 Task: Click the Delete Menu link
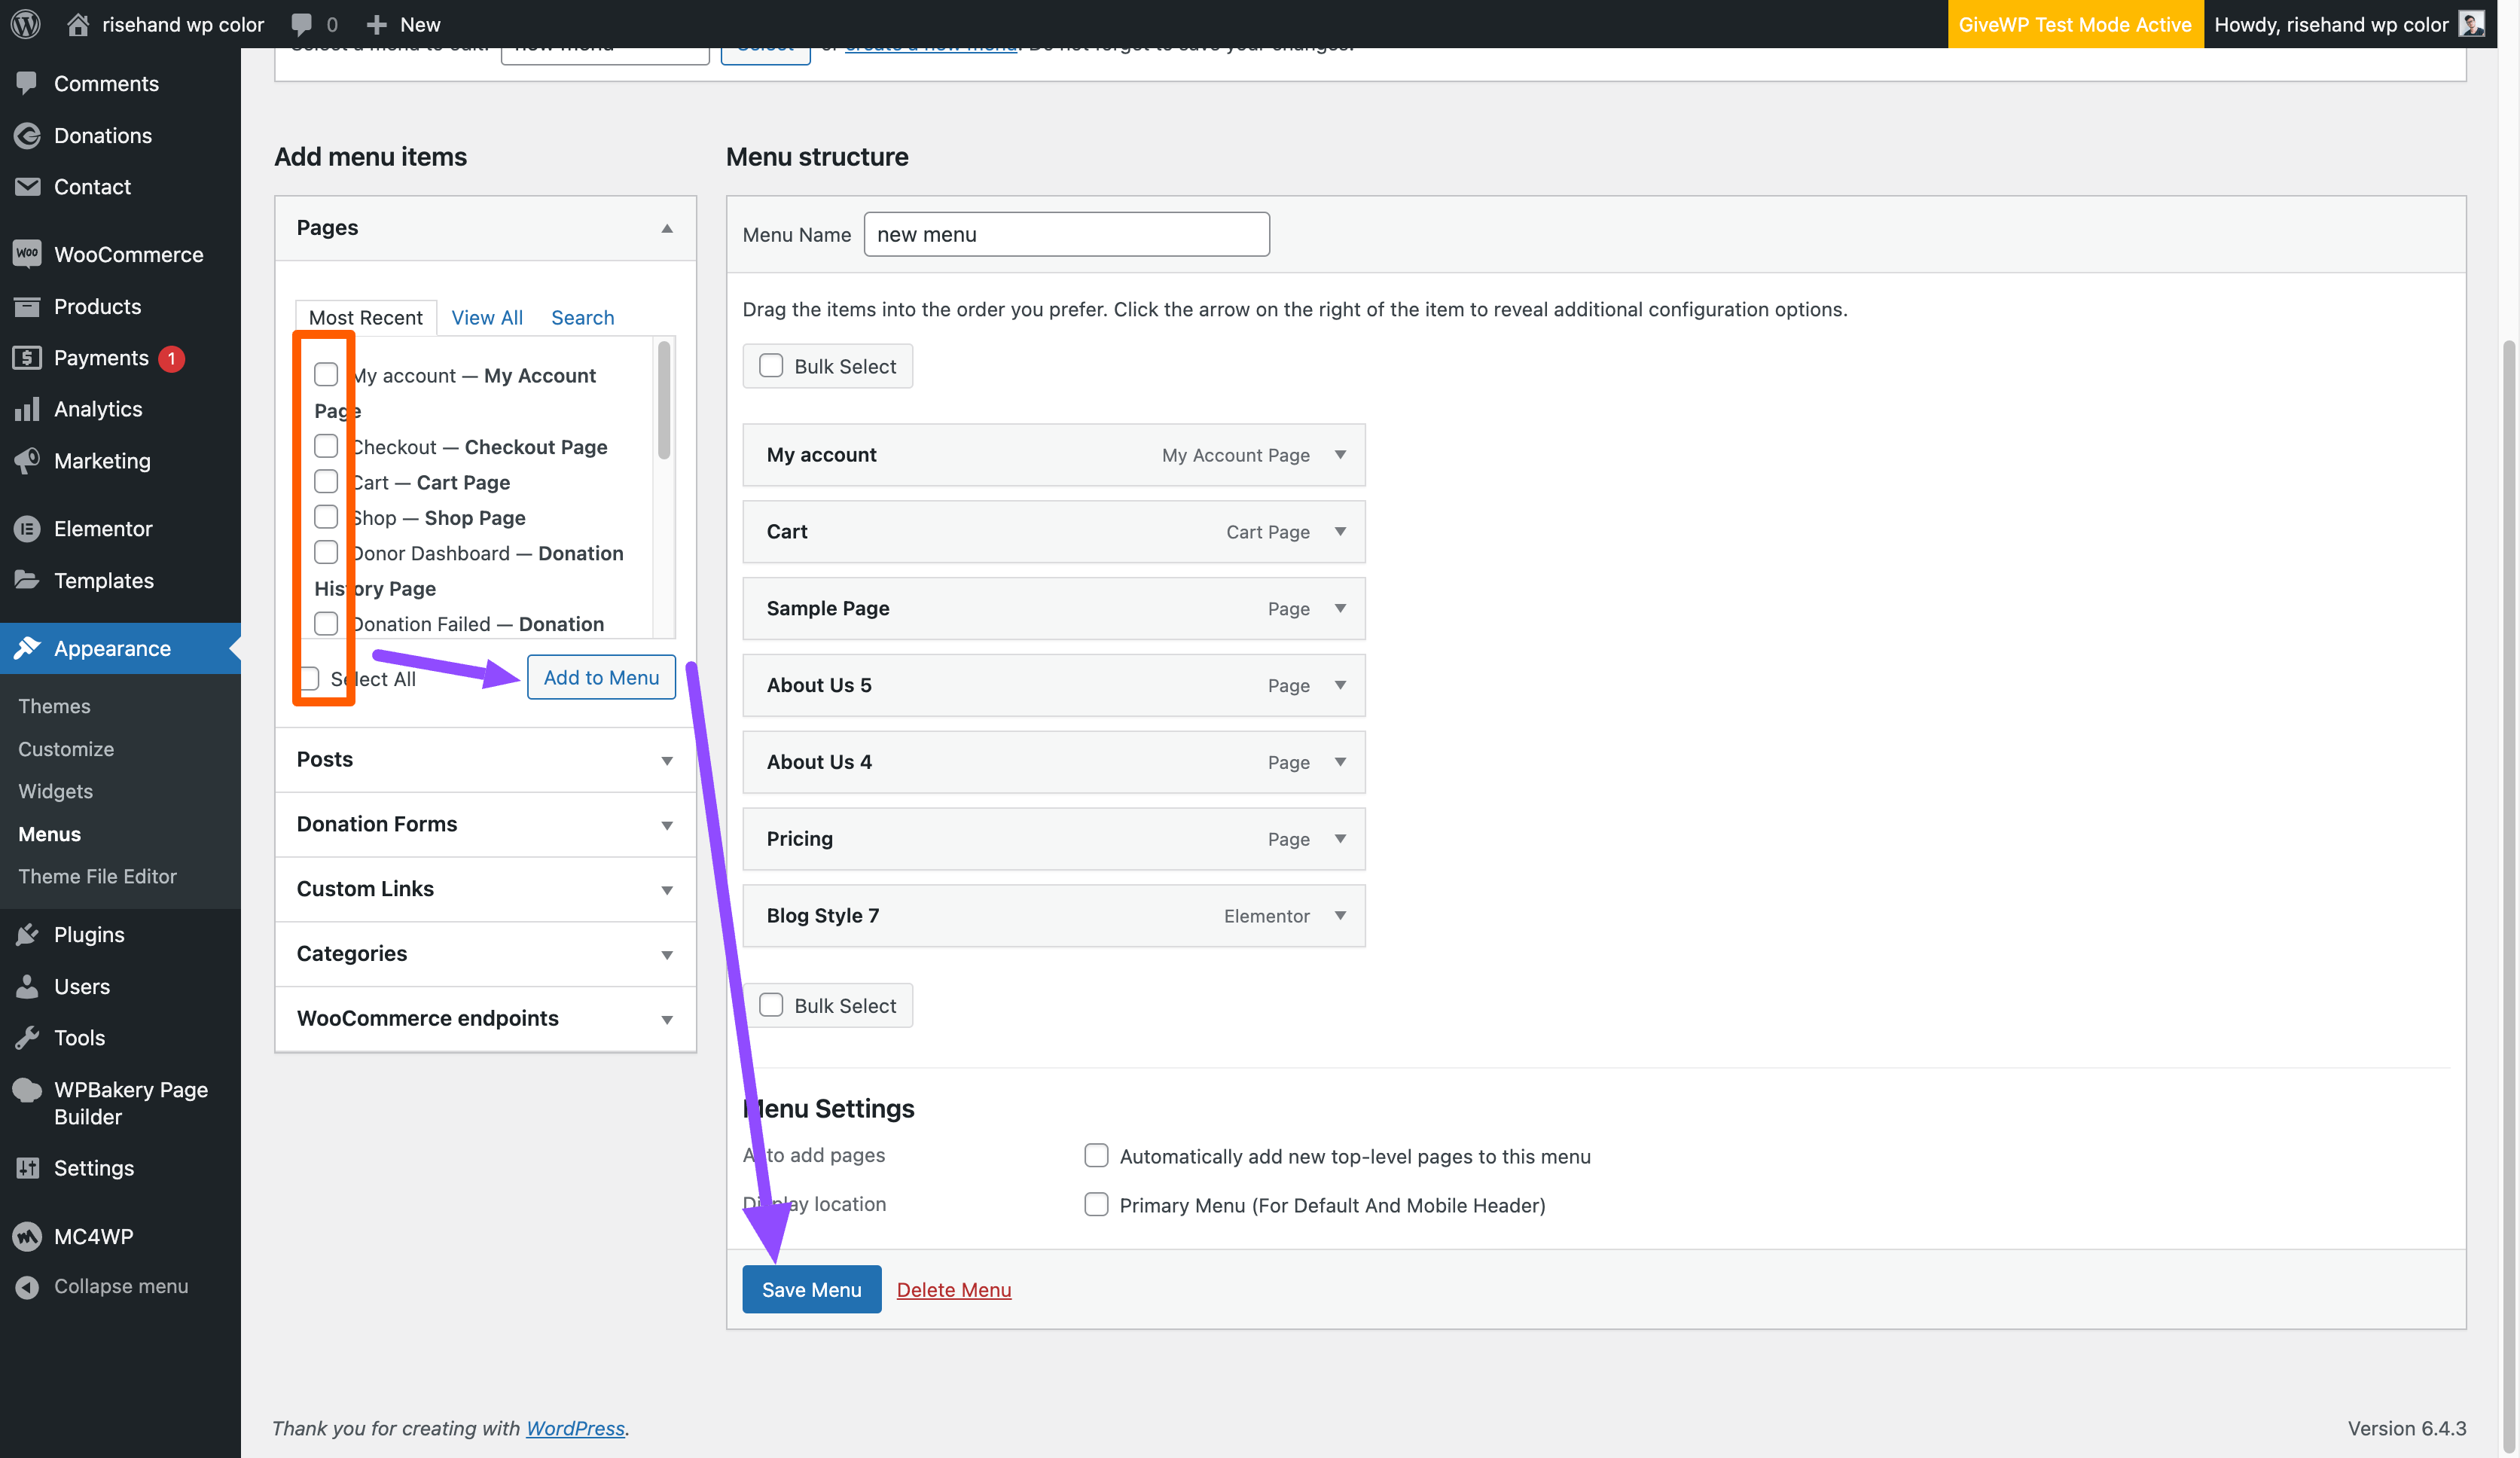tap(953, 1289)
